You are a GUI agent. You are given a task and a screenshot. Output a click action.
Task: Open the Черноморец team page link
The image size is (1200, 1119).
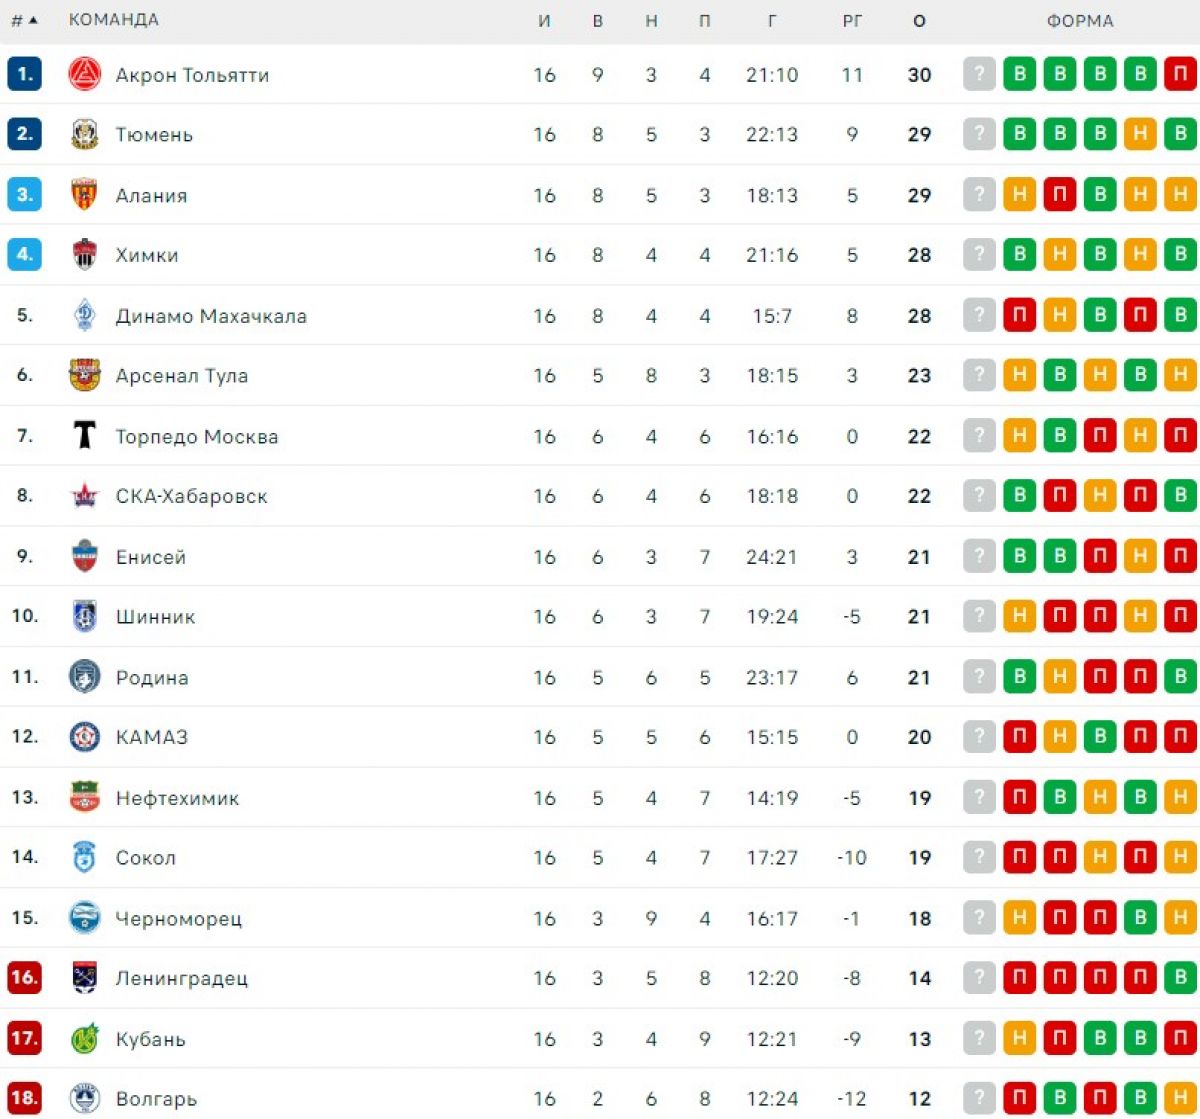coord(179,918)
